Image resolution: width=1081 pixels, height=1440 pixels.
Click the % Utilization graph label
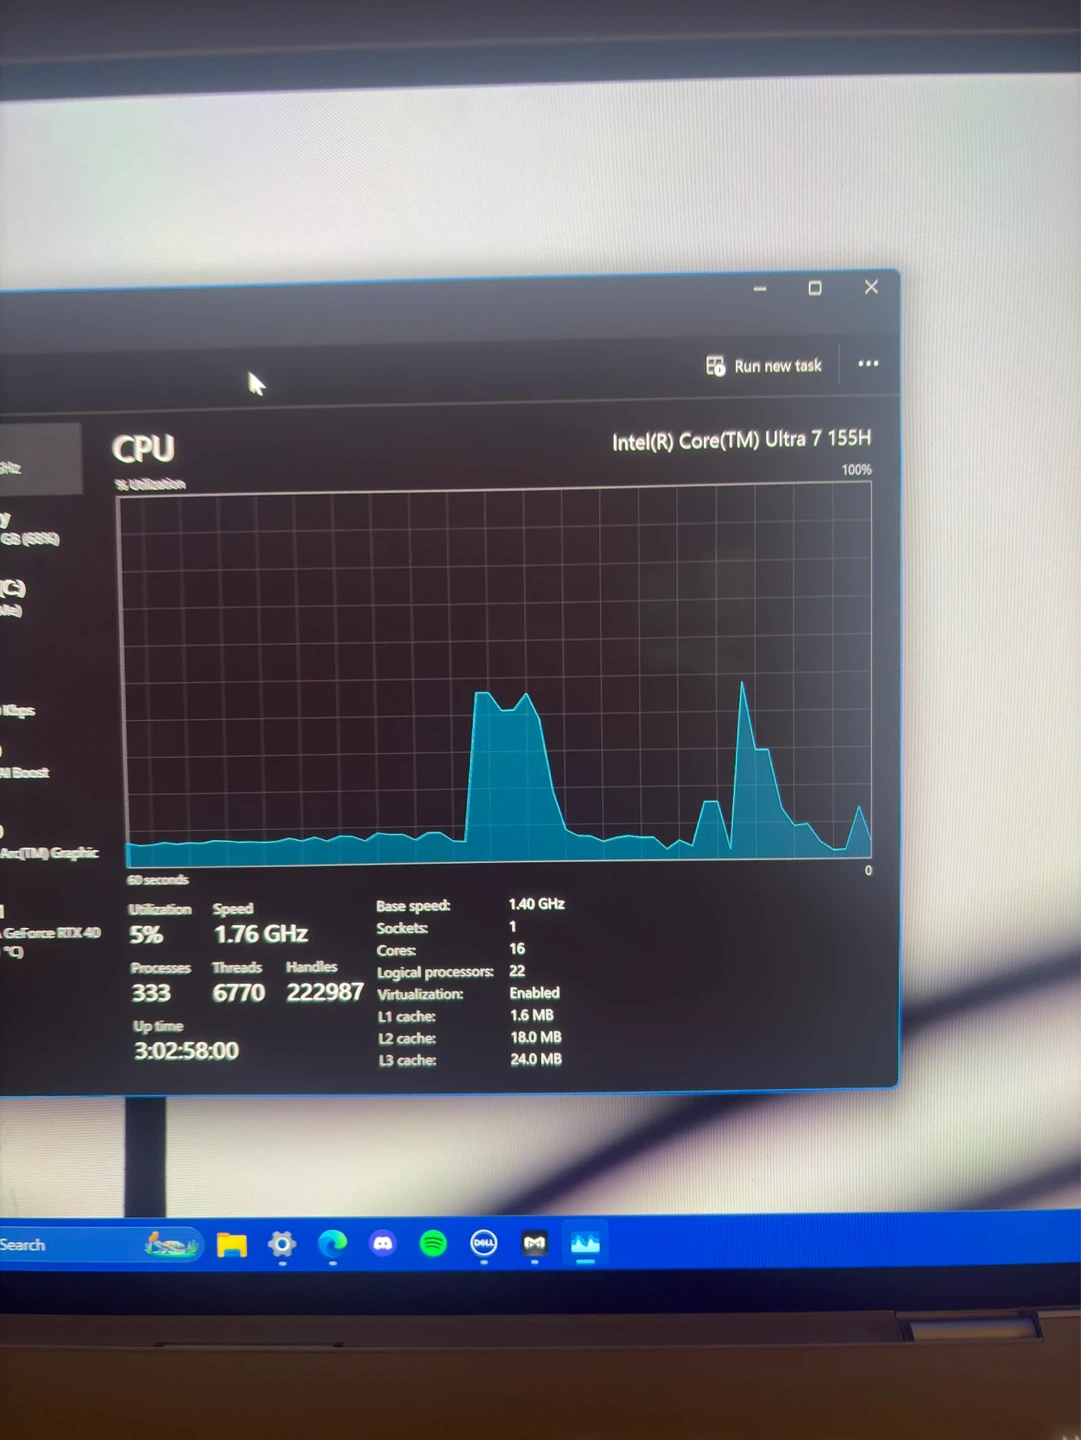(150, 484)
